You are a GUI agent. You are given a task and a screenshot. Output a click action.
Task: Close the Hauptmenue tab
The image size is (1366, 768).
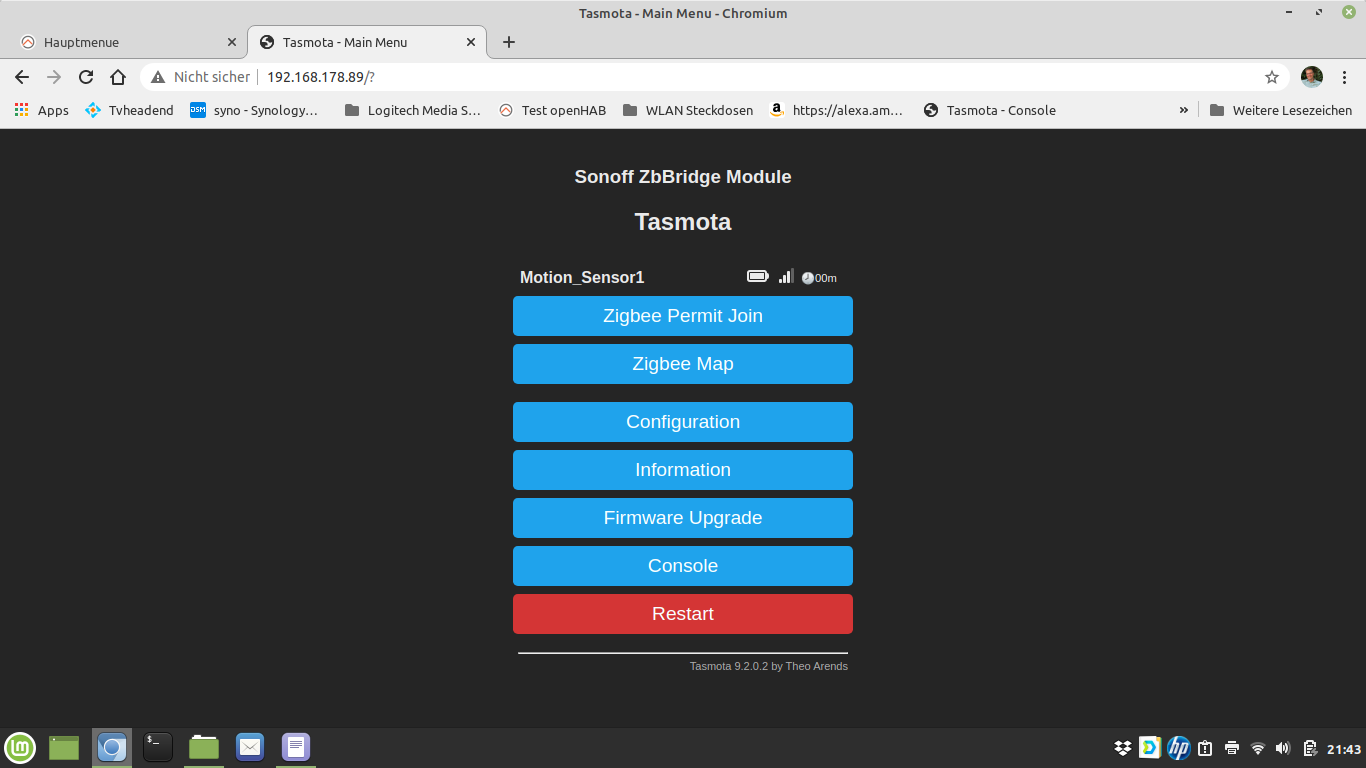(x=232, y=42)
